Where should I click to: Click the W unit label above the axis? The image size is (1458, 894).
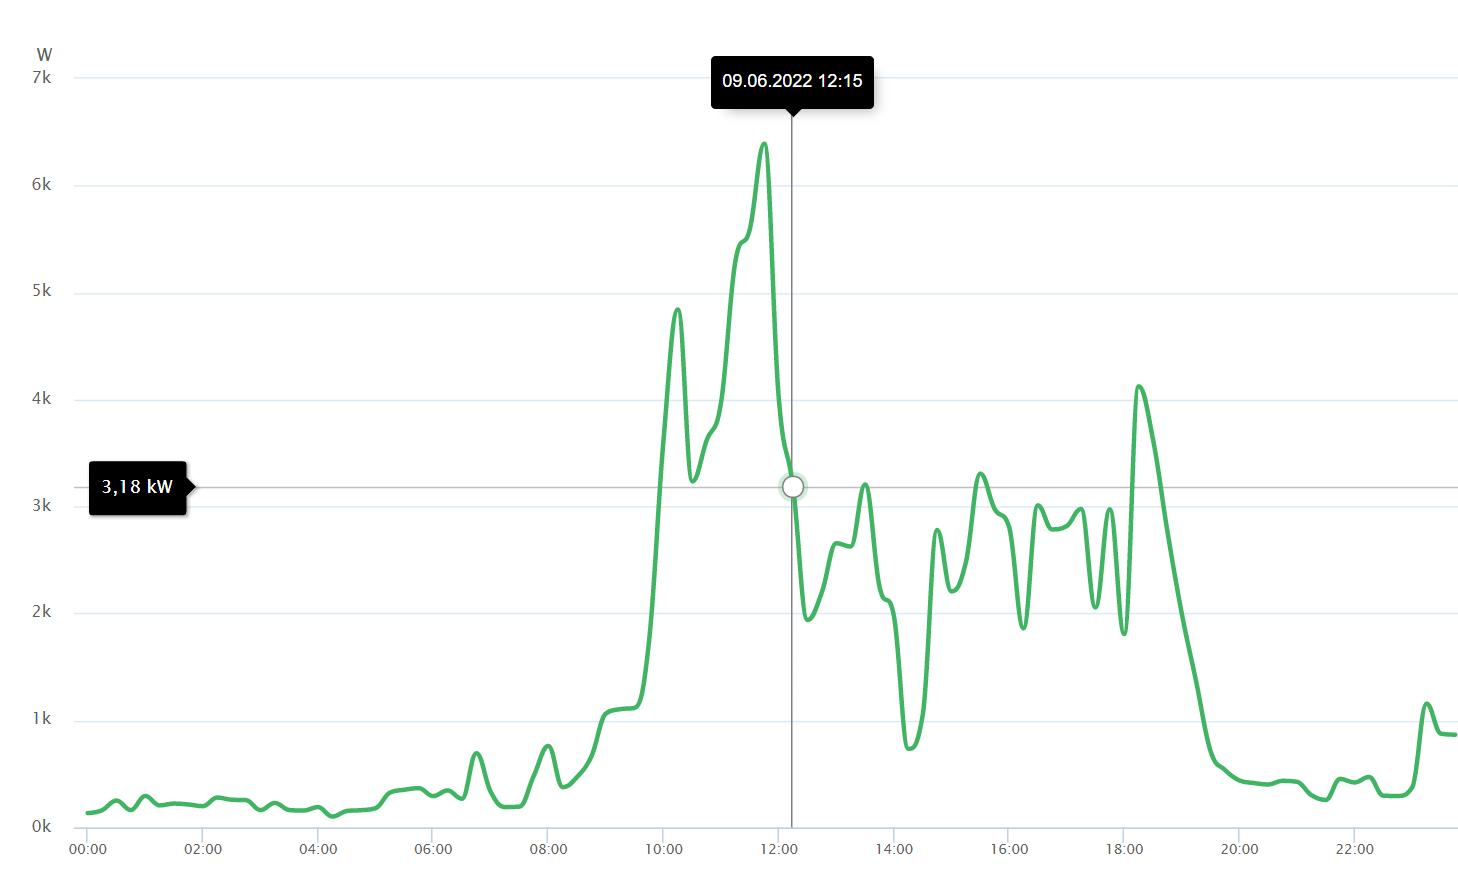(44, 55)
